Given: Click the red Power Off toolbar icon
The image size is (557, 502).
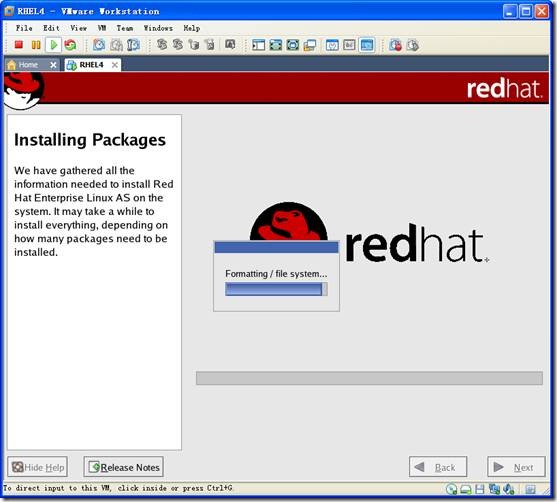Looking at the screenshot, I should pyautogui.click(x=19, y=45).
